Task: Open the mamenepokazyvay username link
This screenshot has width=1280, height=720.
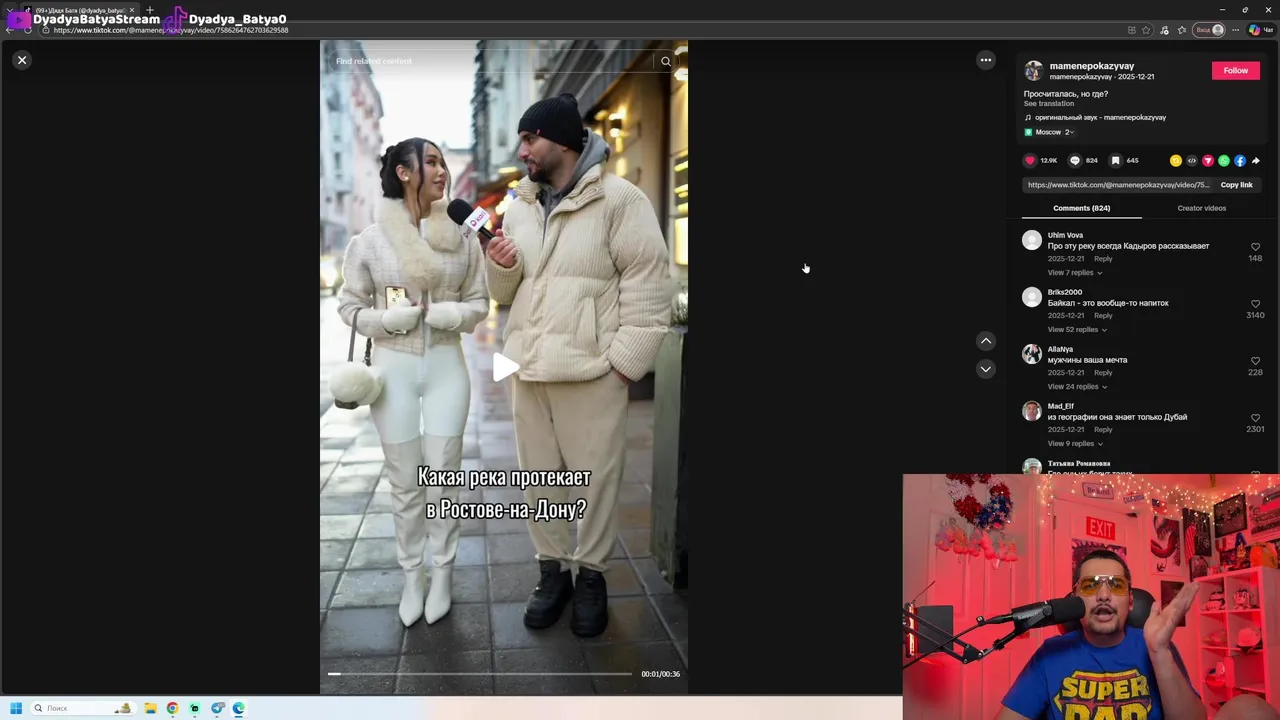Action: pyautogui.click(x=1092, y=66)
